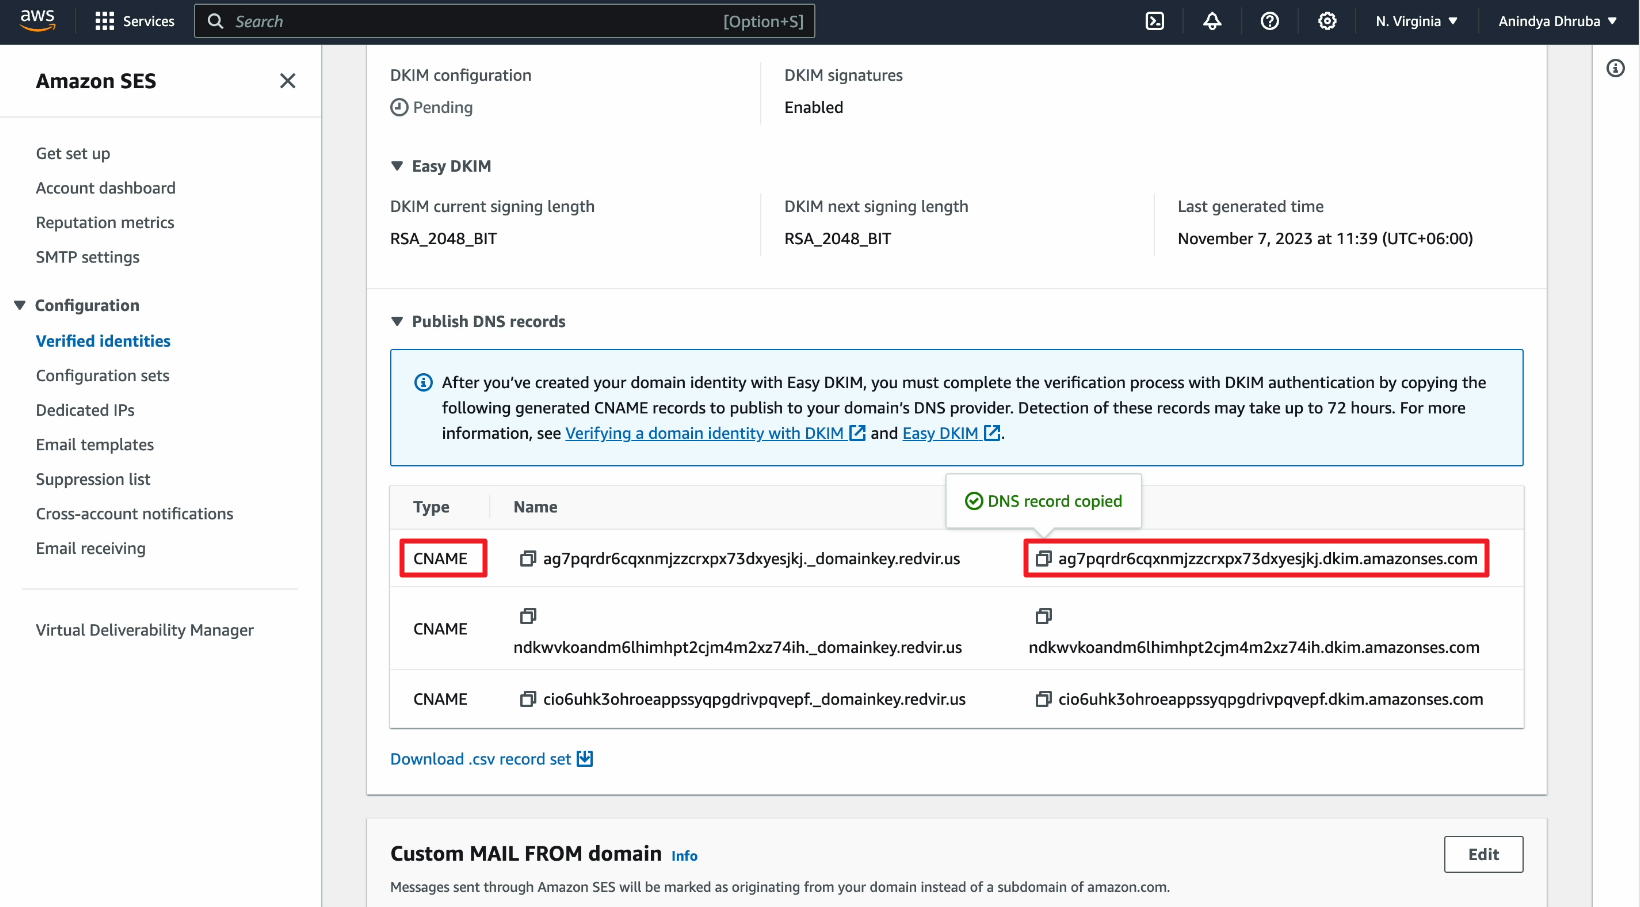This screenshot has height=907, width=1640.
Task: Open the Services menu
Action: click(135, 21)
